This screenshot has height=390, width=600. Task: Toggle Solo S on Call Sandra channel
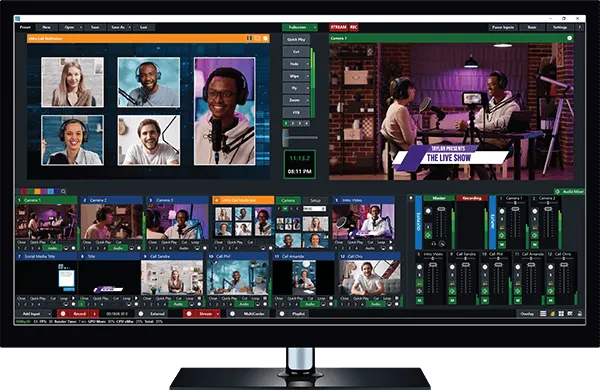(x=452, y=275)
